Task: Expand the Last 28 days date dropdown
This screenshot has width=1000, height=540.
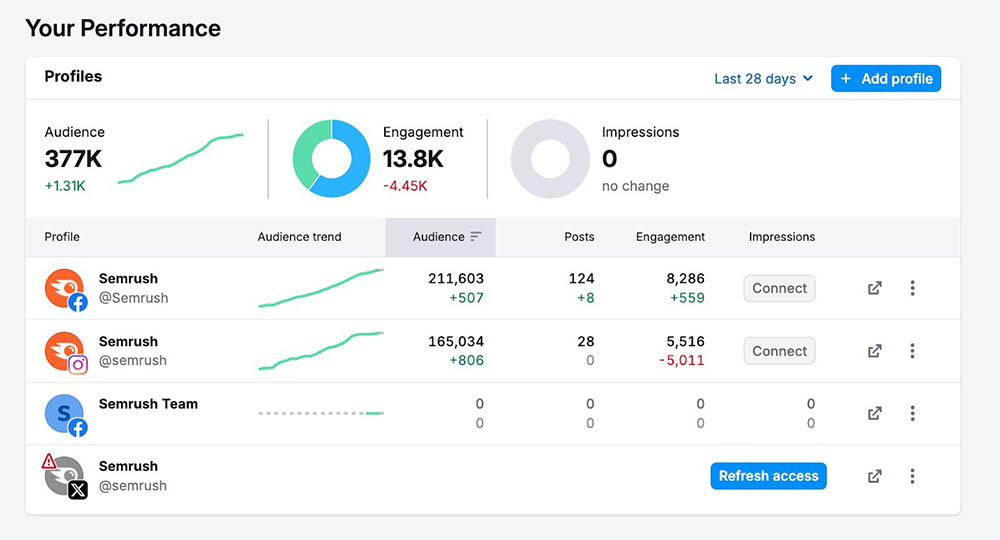Action: click(x=764, y=79)
